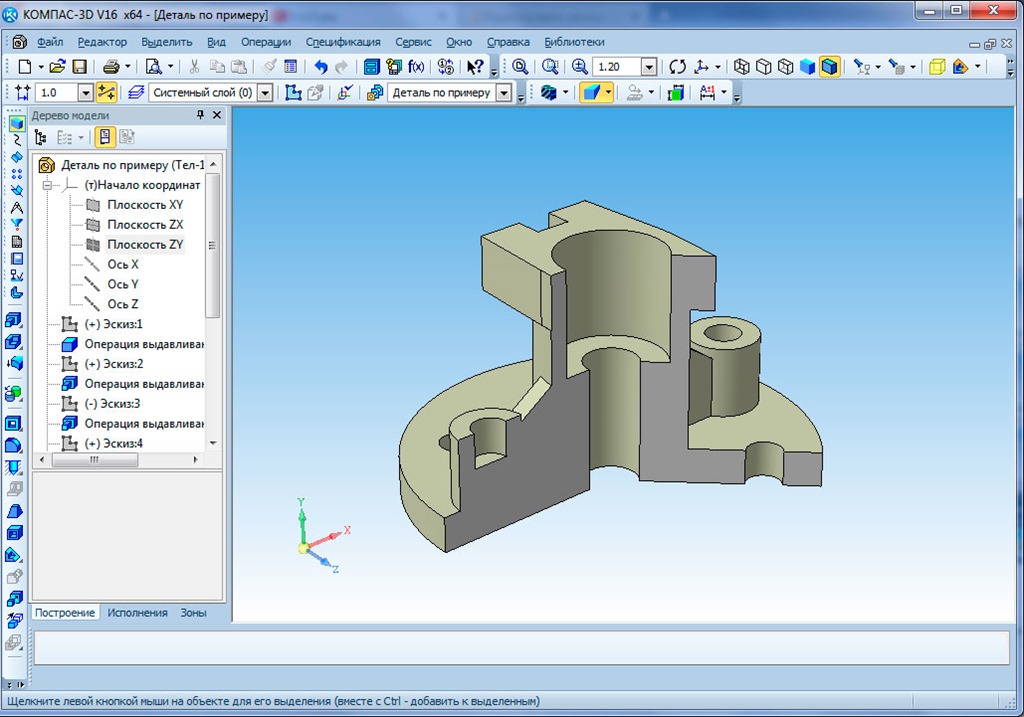1024x717 pixels.
Task: Click the Print icon
Action: coord(111,67)
